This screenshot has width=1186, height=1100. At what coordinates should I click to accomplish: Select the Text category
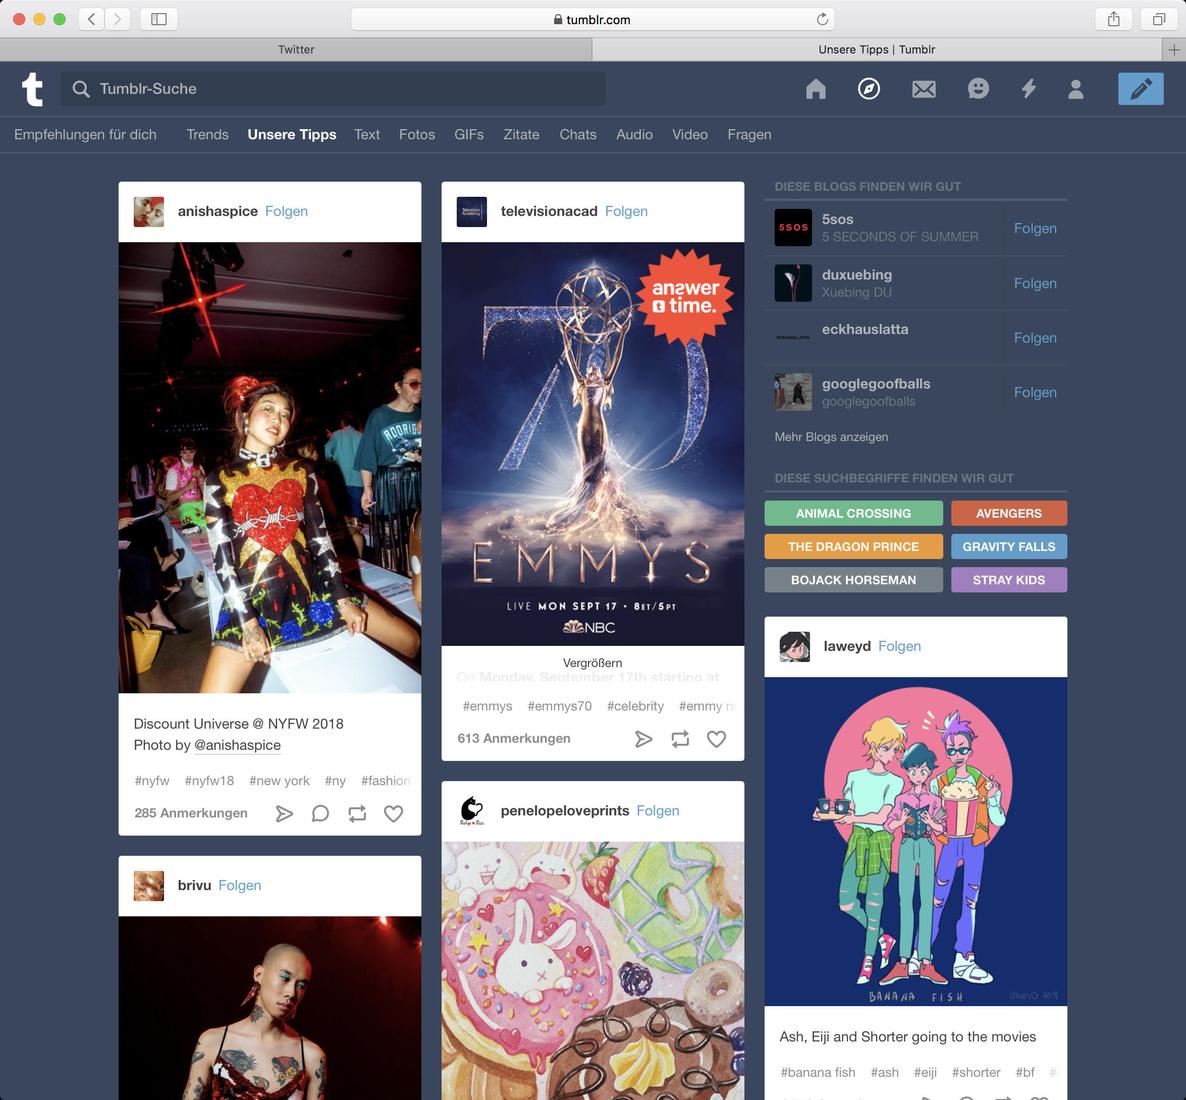click(367, 135)
